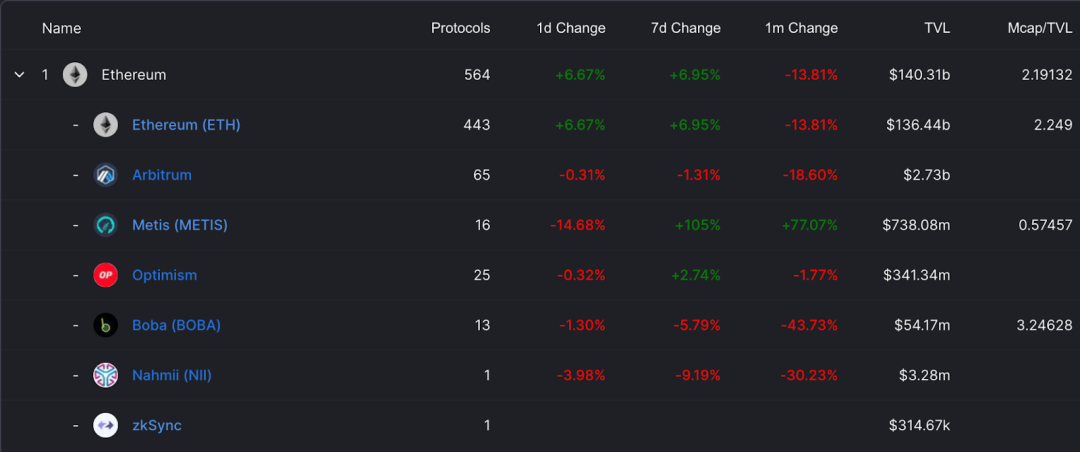Screen dimensions: 1080x452
Task: Collapse the Ethereum row chevron
Action: (19, 74)
